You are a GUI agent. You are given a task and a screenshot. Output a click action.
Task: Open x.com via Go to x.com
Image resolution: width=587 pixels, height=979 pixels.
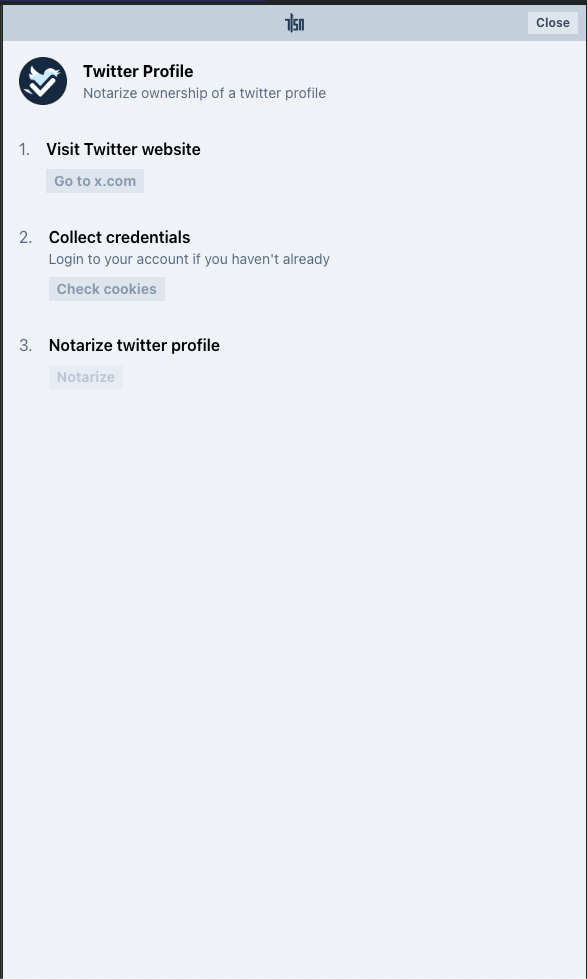[x=95, y=181]
